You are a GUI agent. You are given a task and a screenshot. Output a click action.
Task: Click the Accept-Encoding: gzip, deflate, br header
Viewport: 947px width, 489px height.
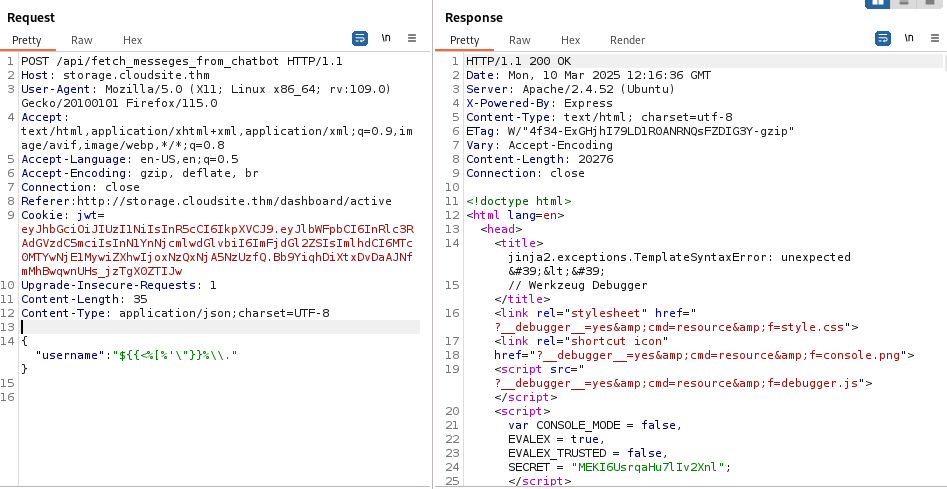point(140,173)
